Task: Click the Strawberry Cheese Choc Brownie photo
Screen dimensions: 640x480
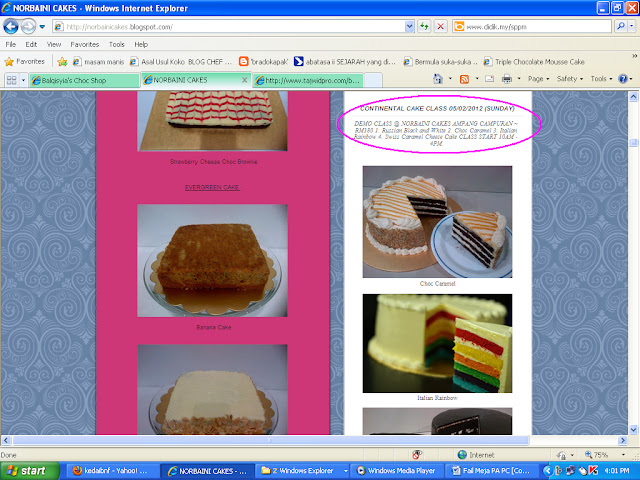Action: 212,121
